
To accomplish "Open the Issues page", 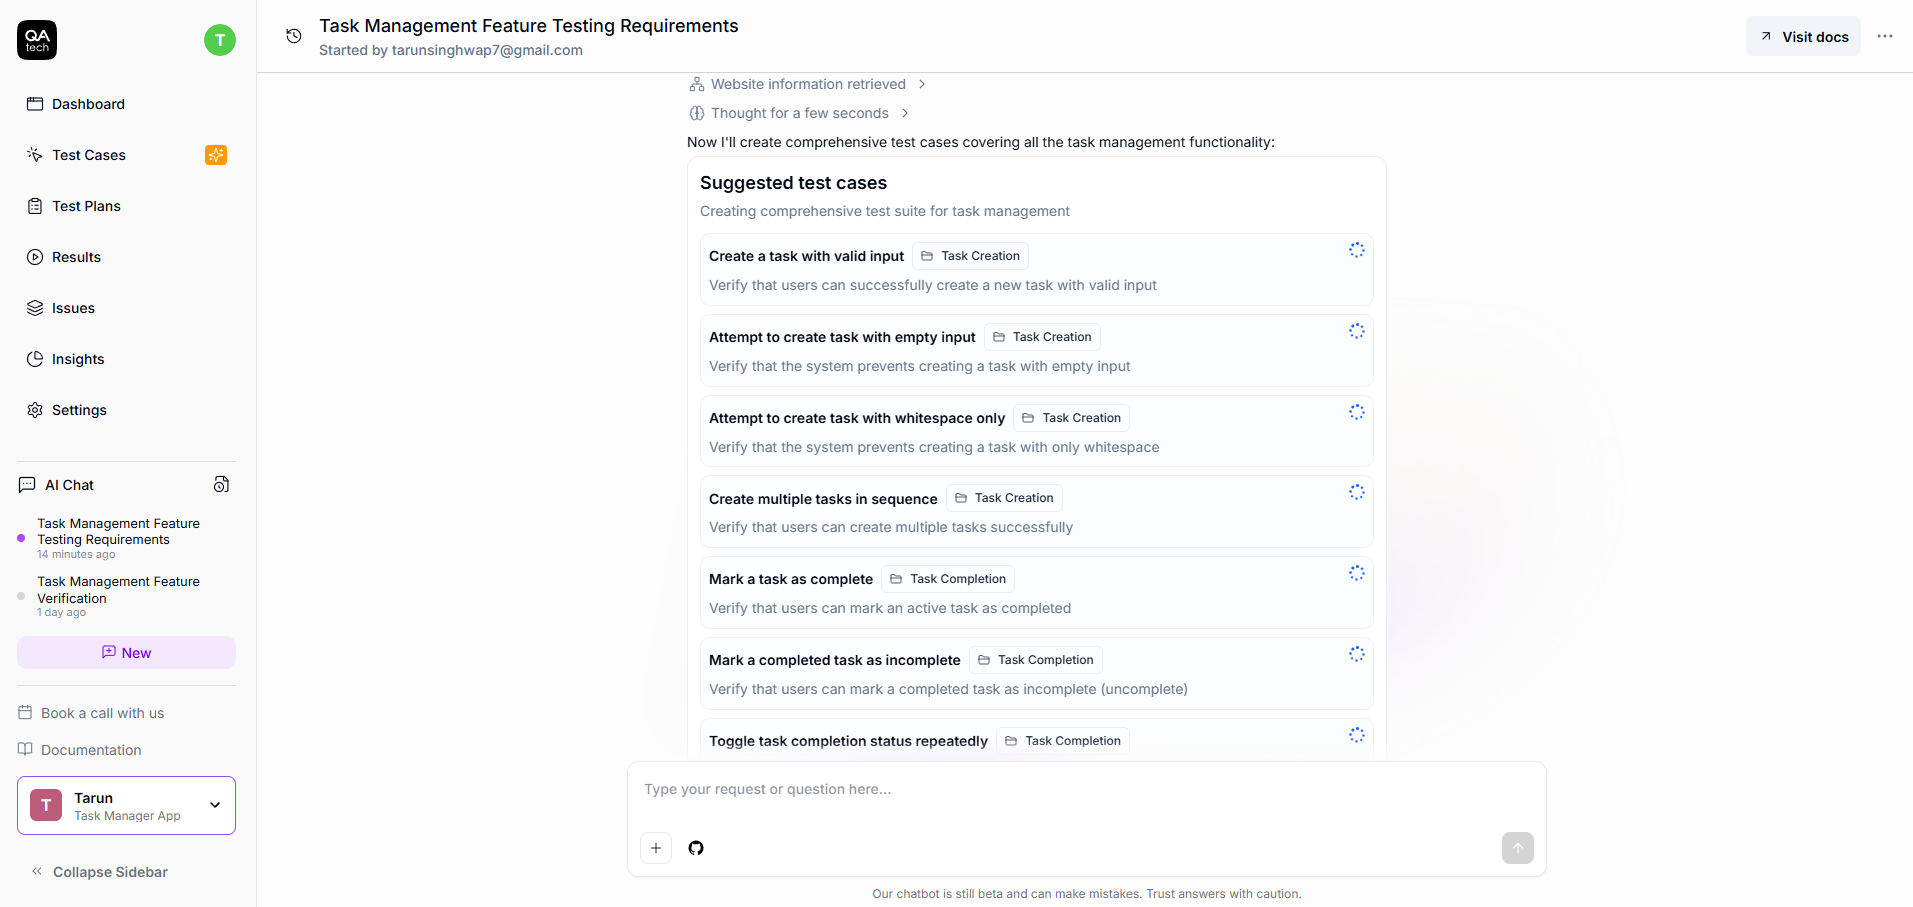I will (x=126, y=308).
